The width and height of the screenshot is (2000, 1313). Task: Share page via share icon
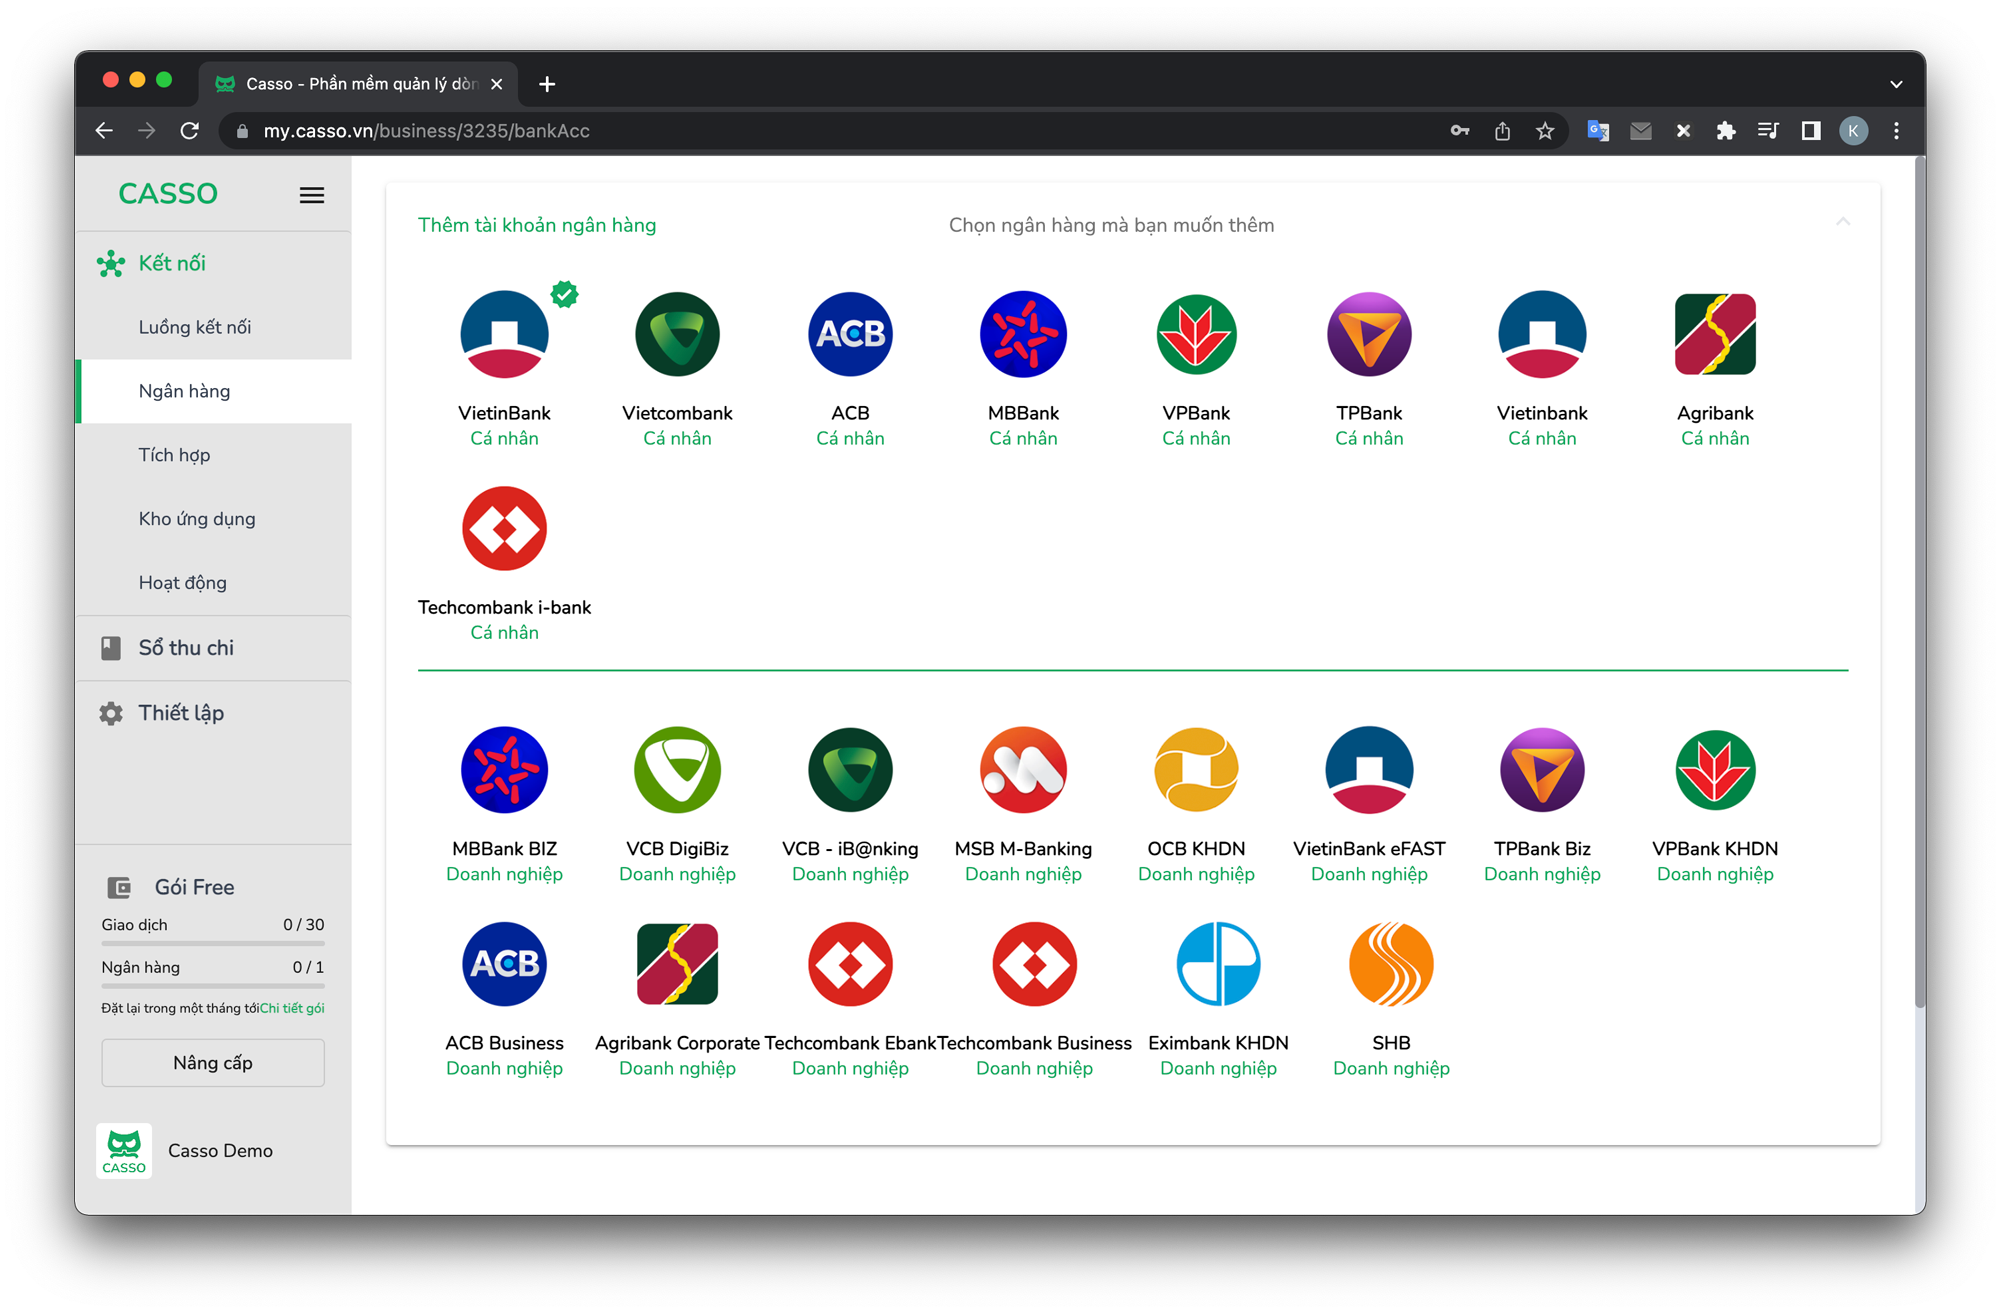coord(1502,131)
